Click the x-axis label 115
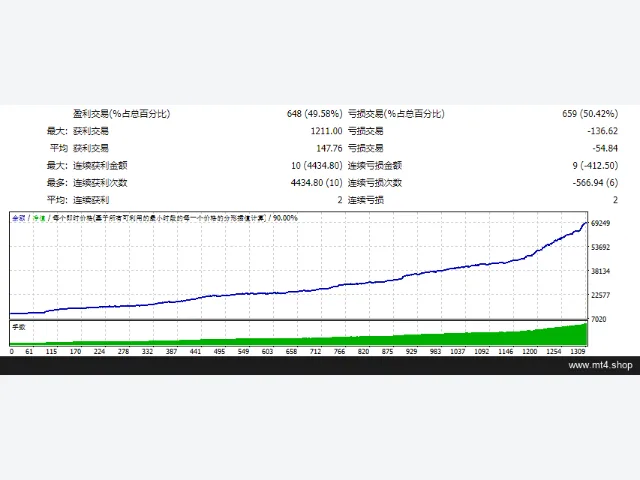Screen dimensions: 640x480 pyautogui.click(x=51, y=351)
